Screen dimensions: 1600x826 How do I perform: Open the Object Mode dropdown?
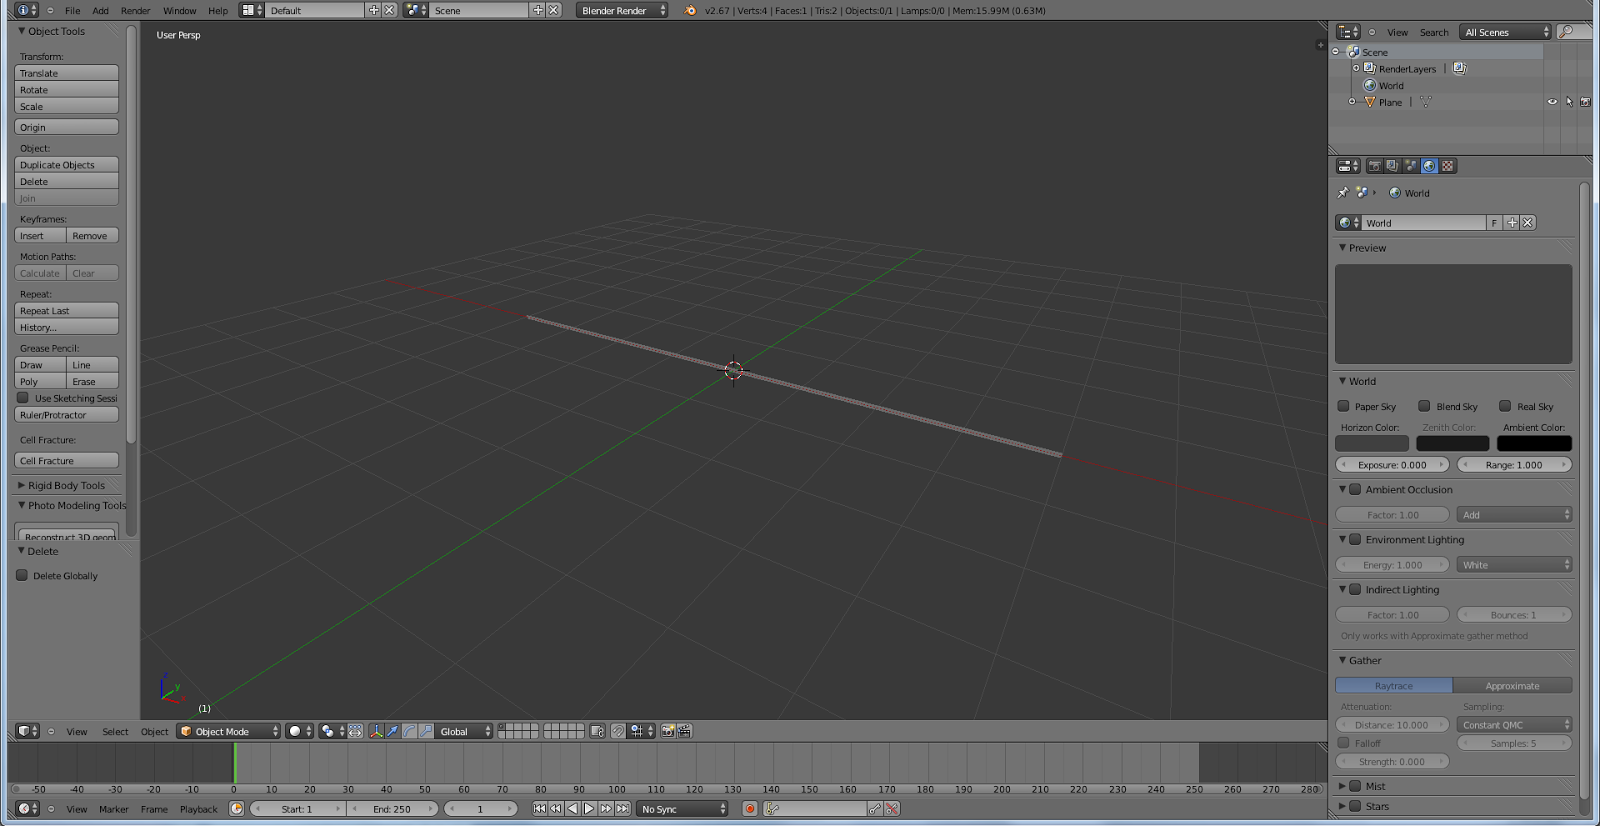pos(229,731)
